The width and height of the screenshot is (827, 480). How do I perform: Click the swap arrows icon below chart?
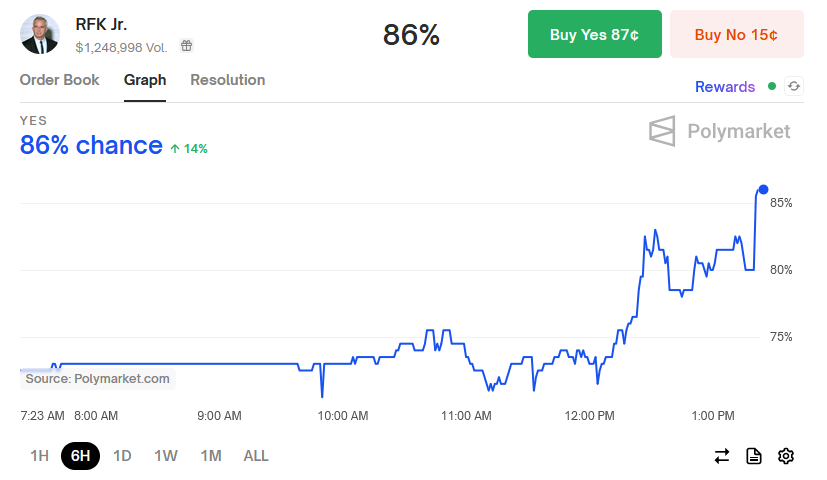722,456
